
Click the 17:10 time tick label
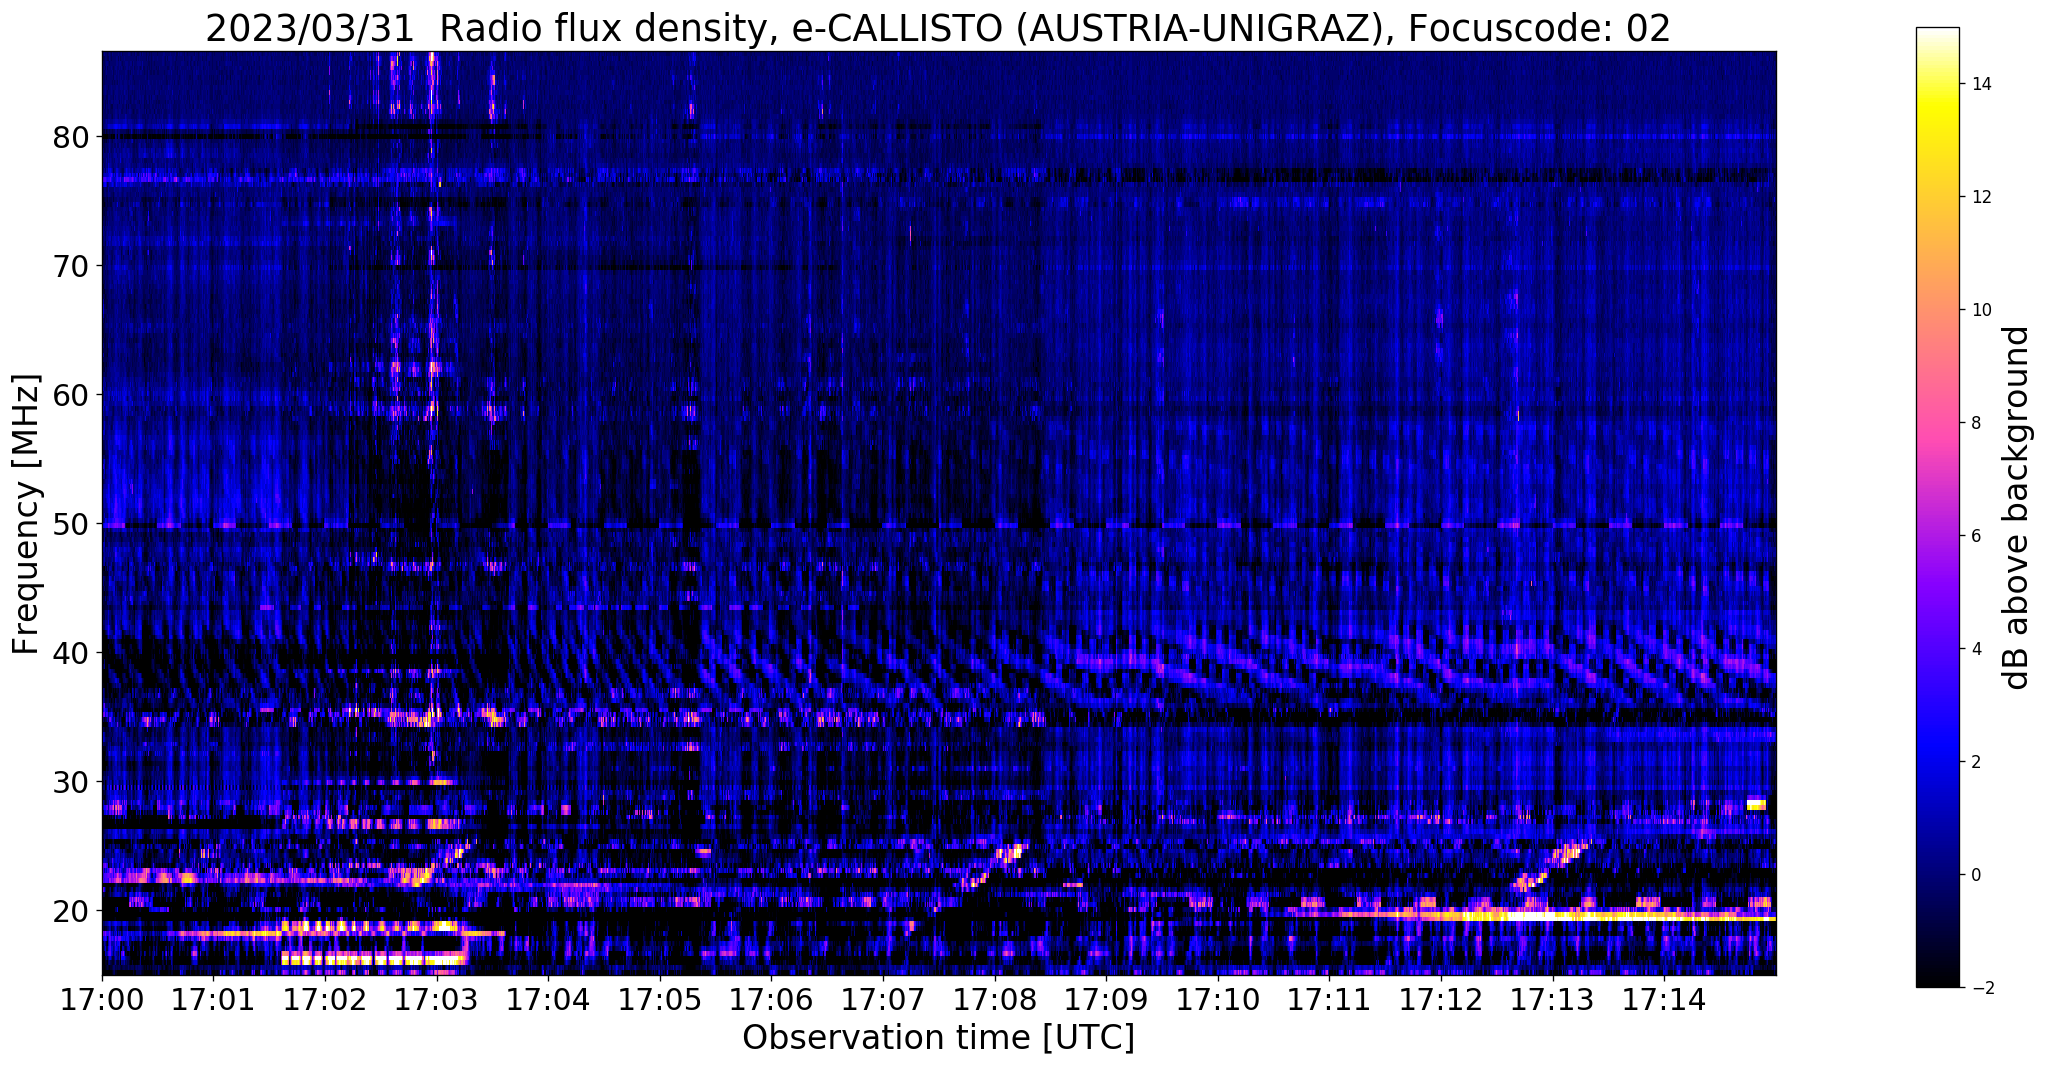(1217, 999)
